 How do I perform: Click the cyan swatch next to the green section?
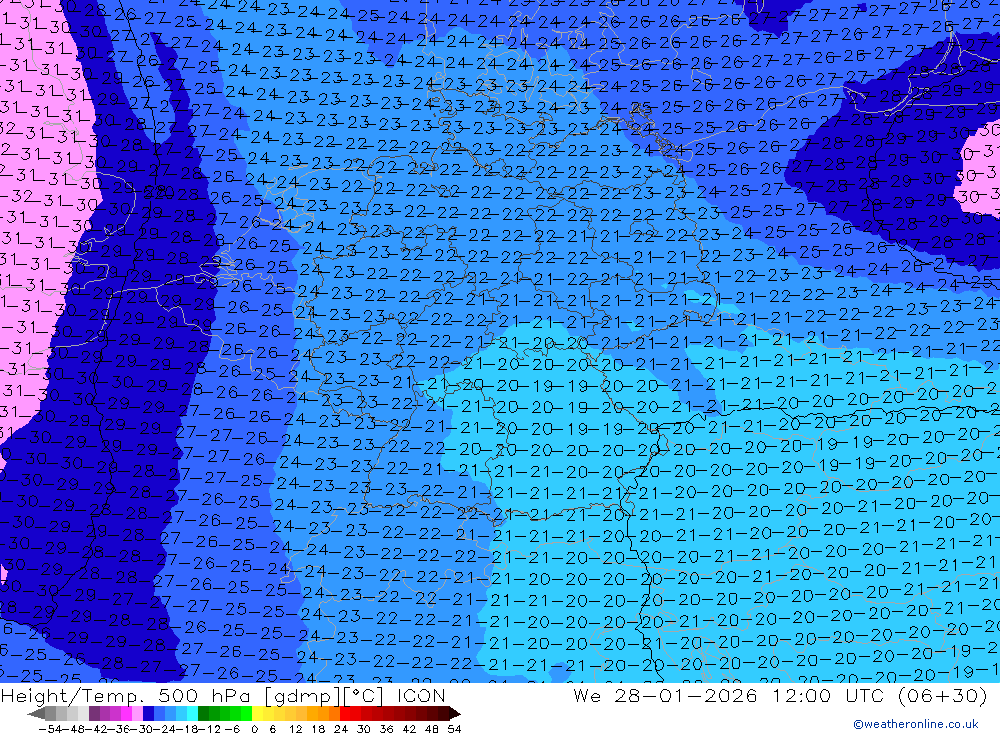coord(192,713)
